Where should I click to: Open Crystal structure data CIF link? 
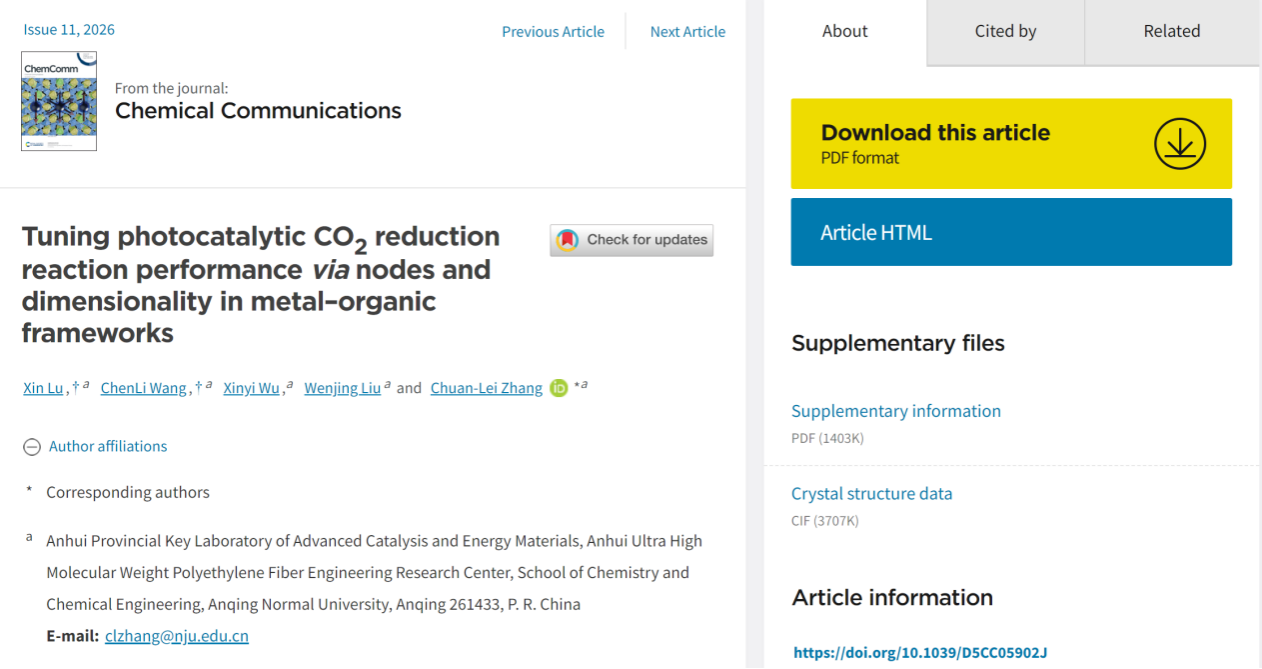[x=872, y=493]
